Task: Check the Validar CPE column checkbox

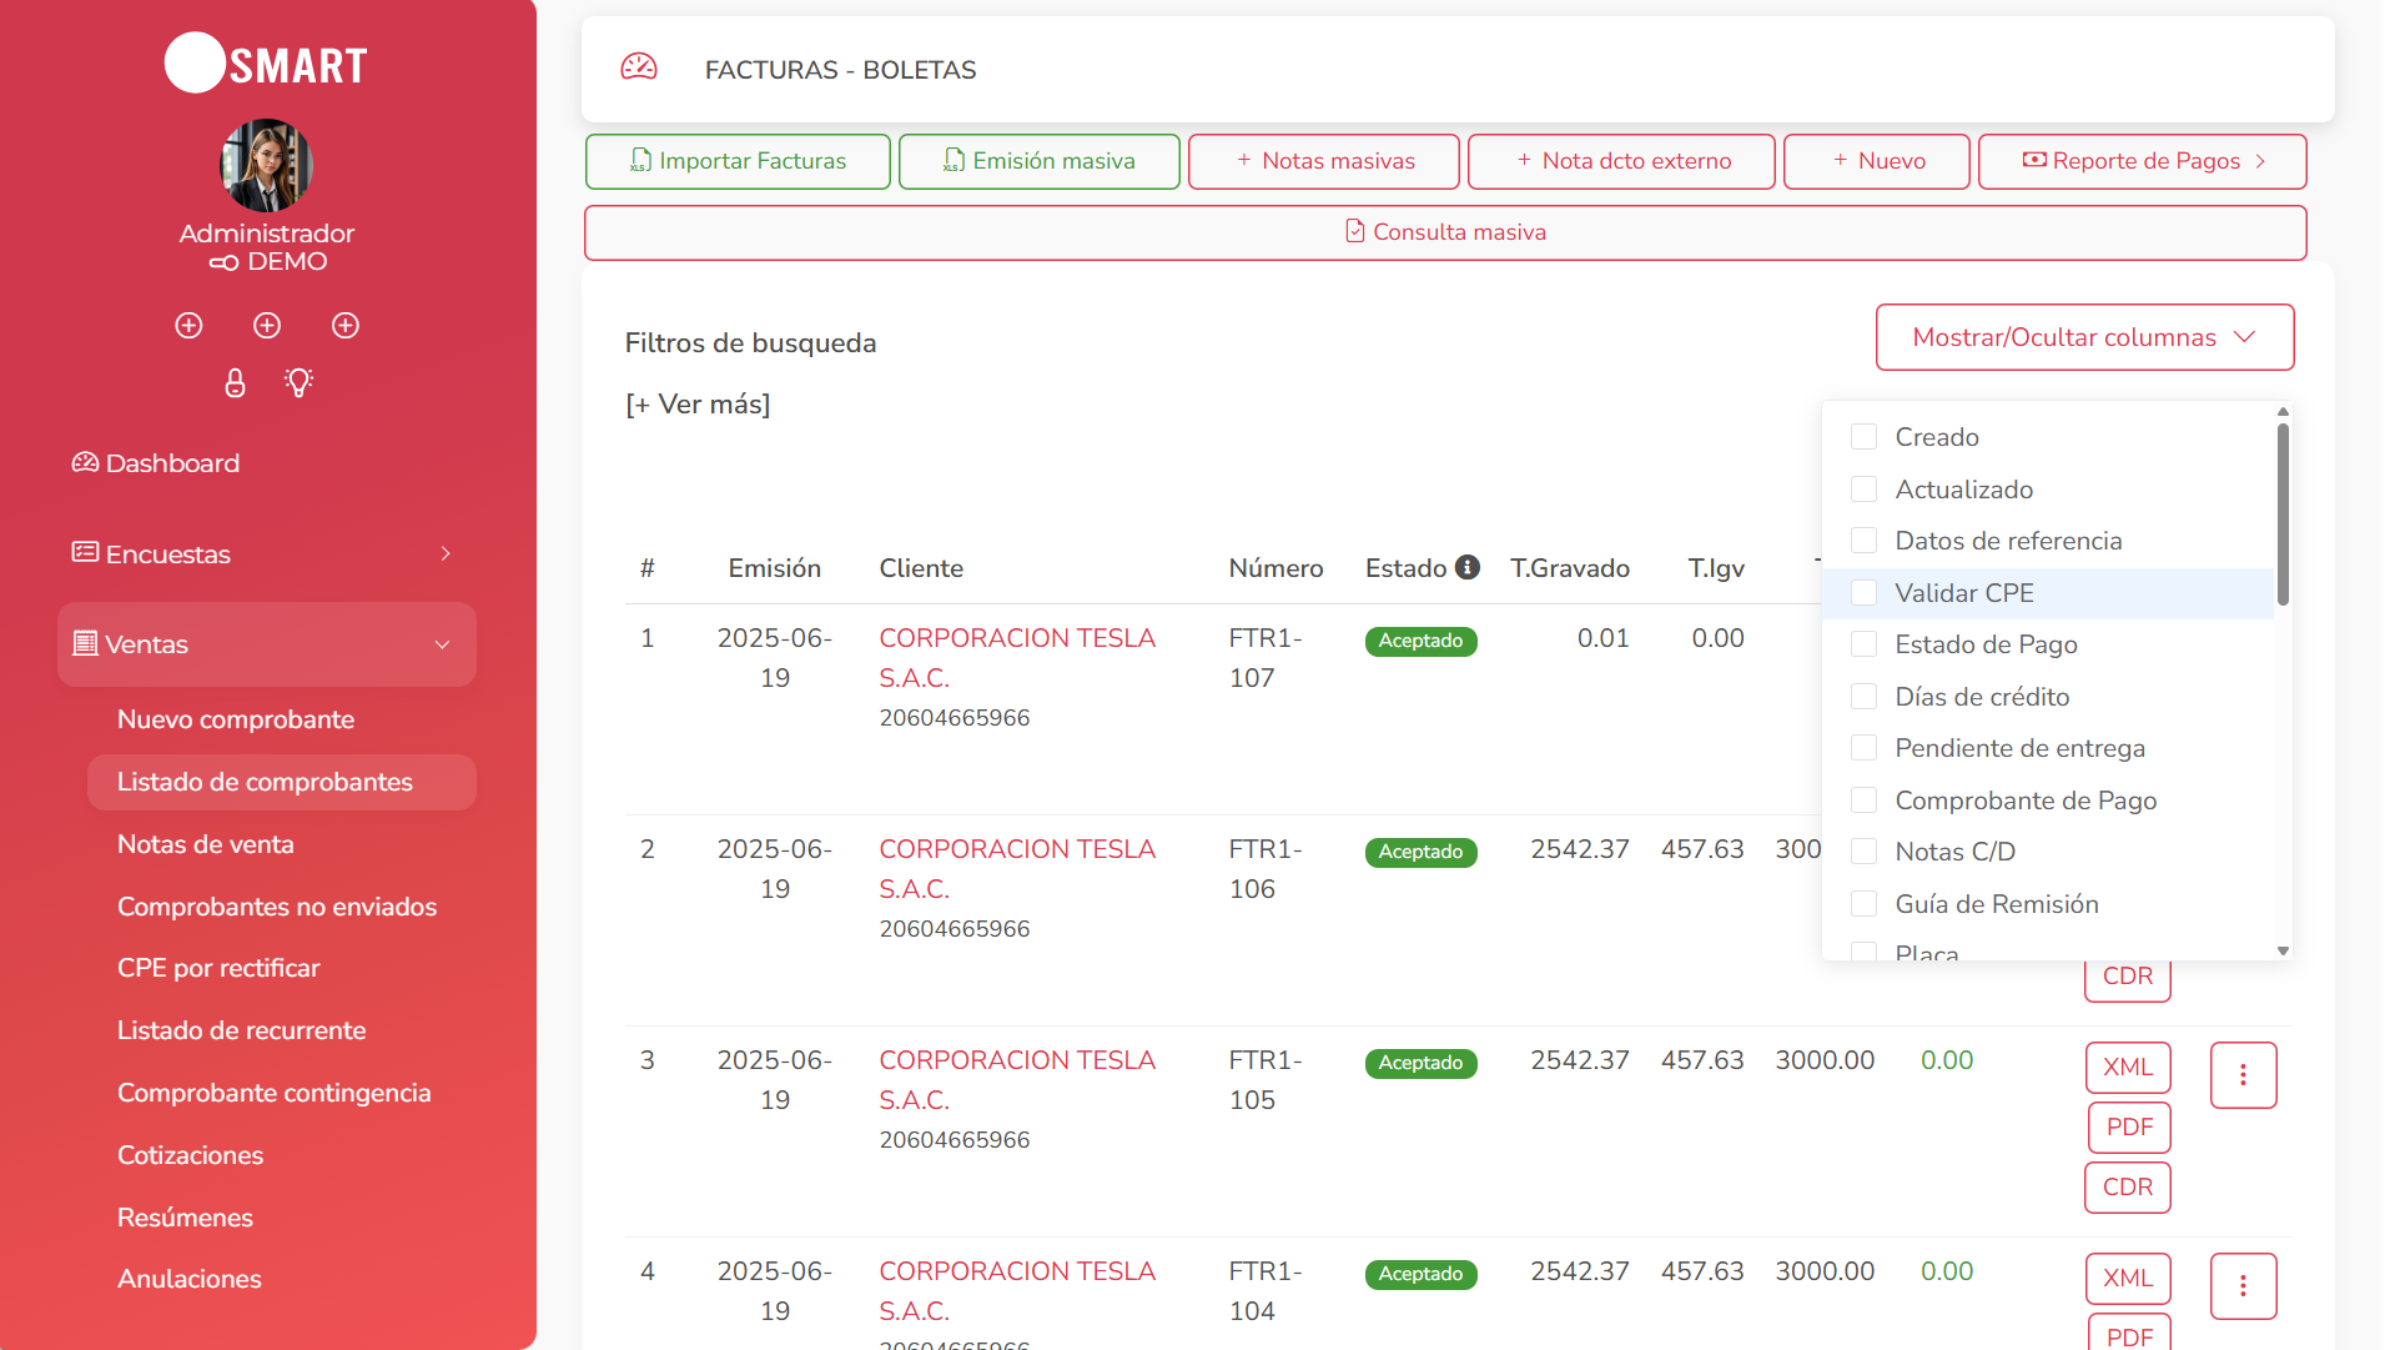Action: [x=1863, y=593]
